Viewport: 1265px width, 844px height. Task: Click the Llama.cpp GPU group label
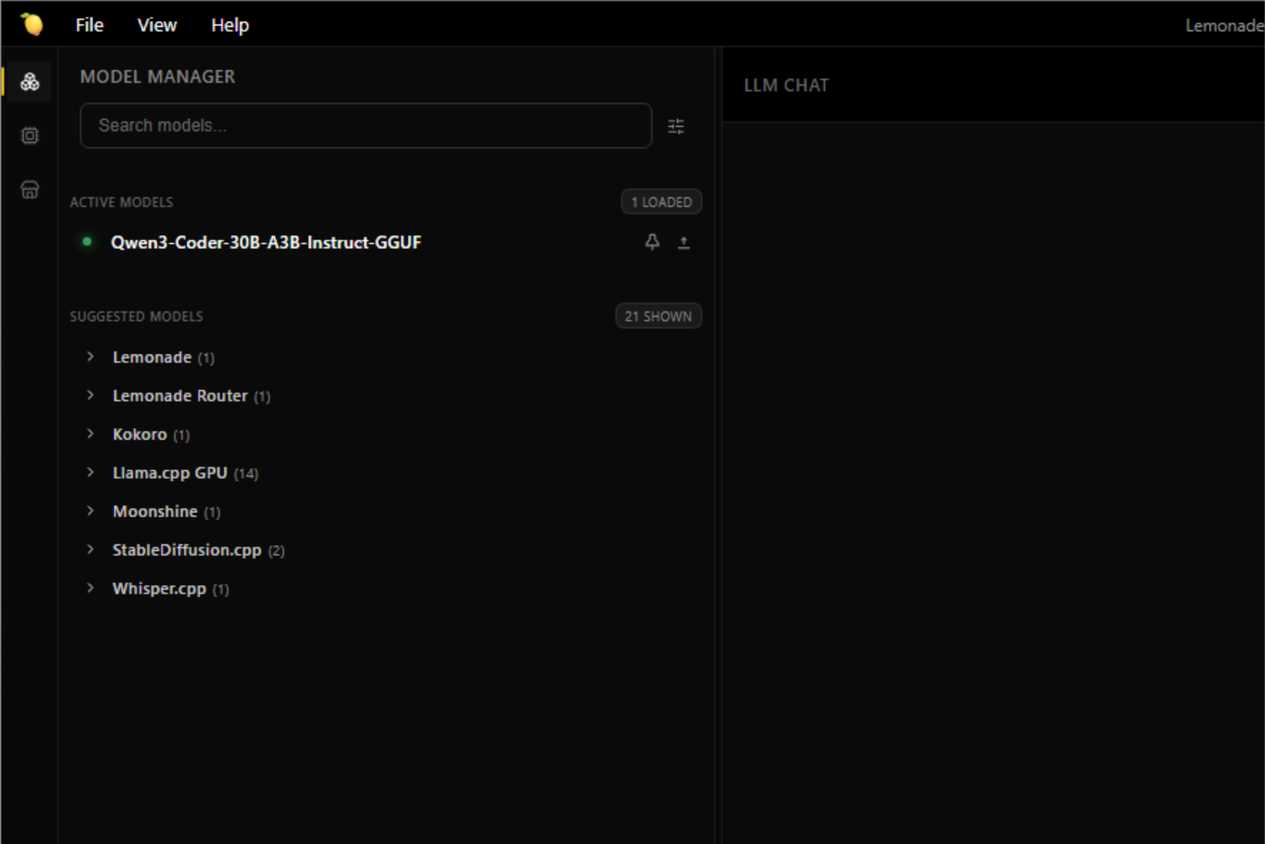170,473
